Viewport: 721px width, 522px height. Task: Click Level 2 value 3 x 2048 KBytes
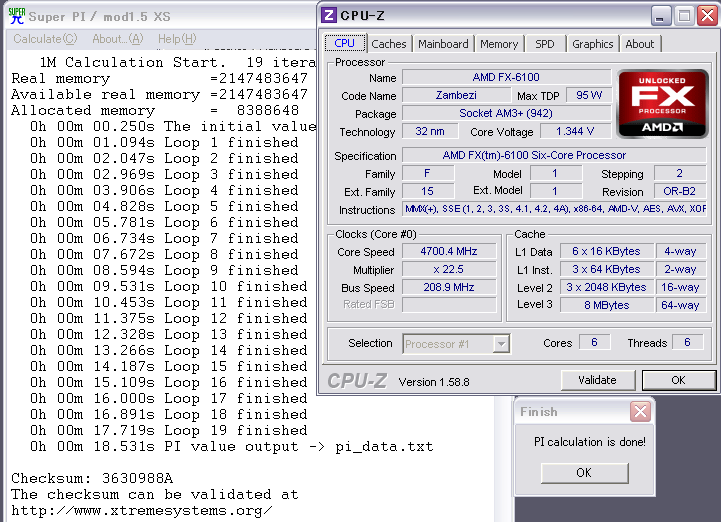pos(606,287)
